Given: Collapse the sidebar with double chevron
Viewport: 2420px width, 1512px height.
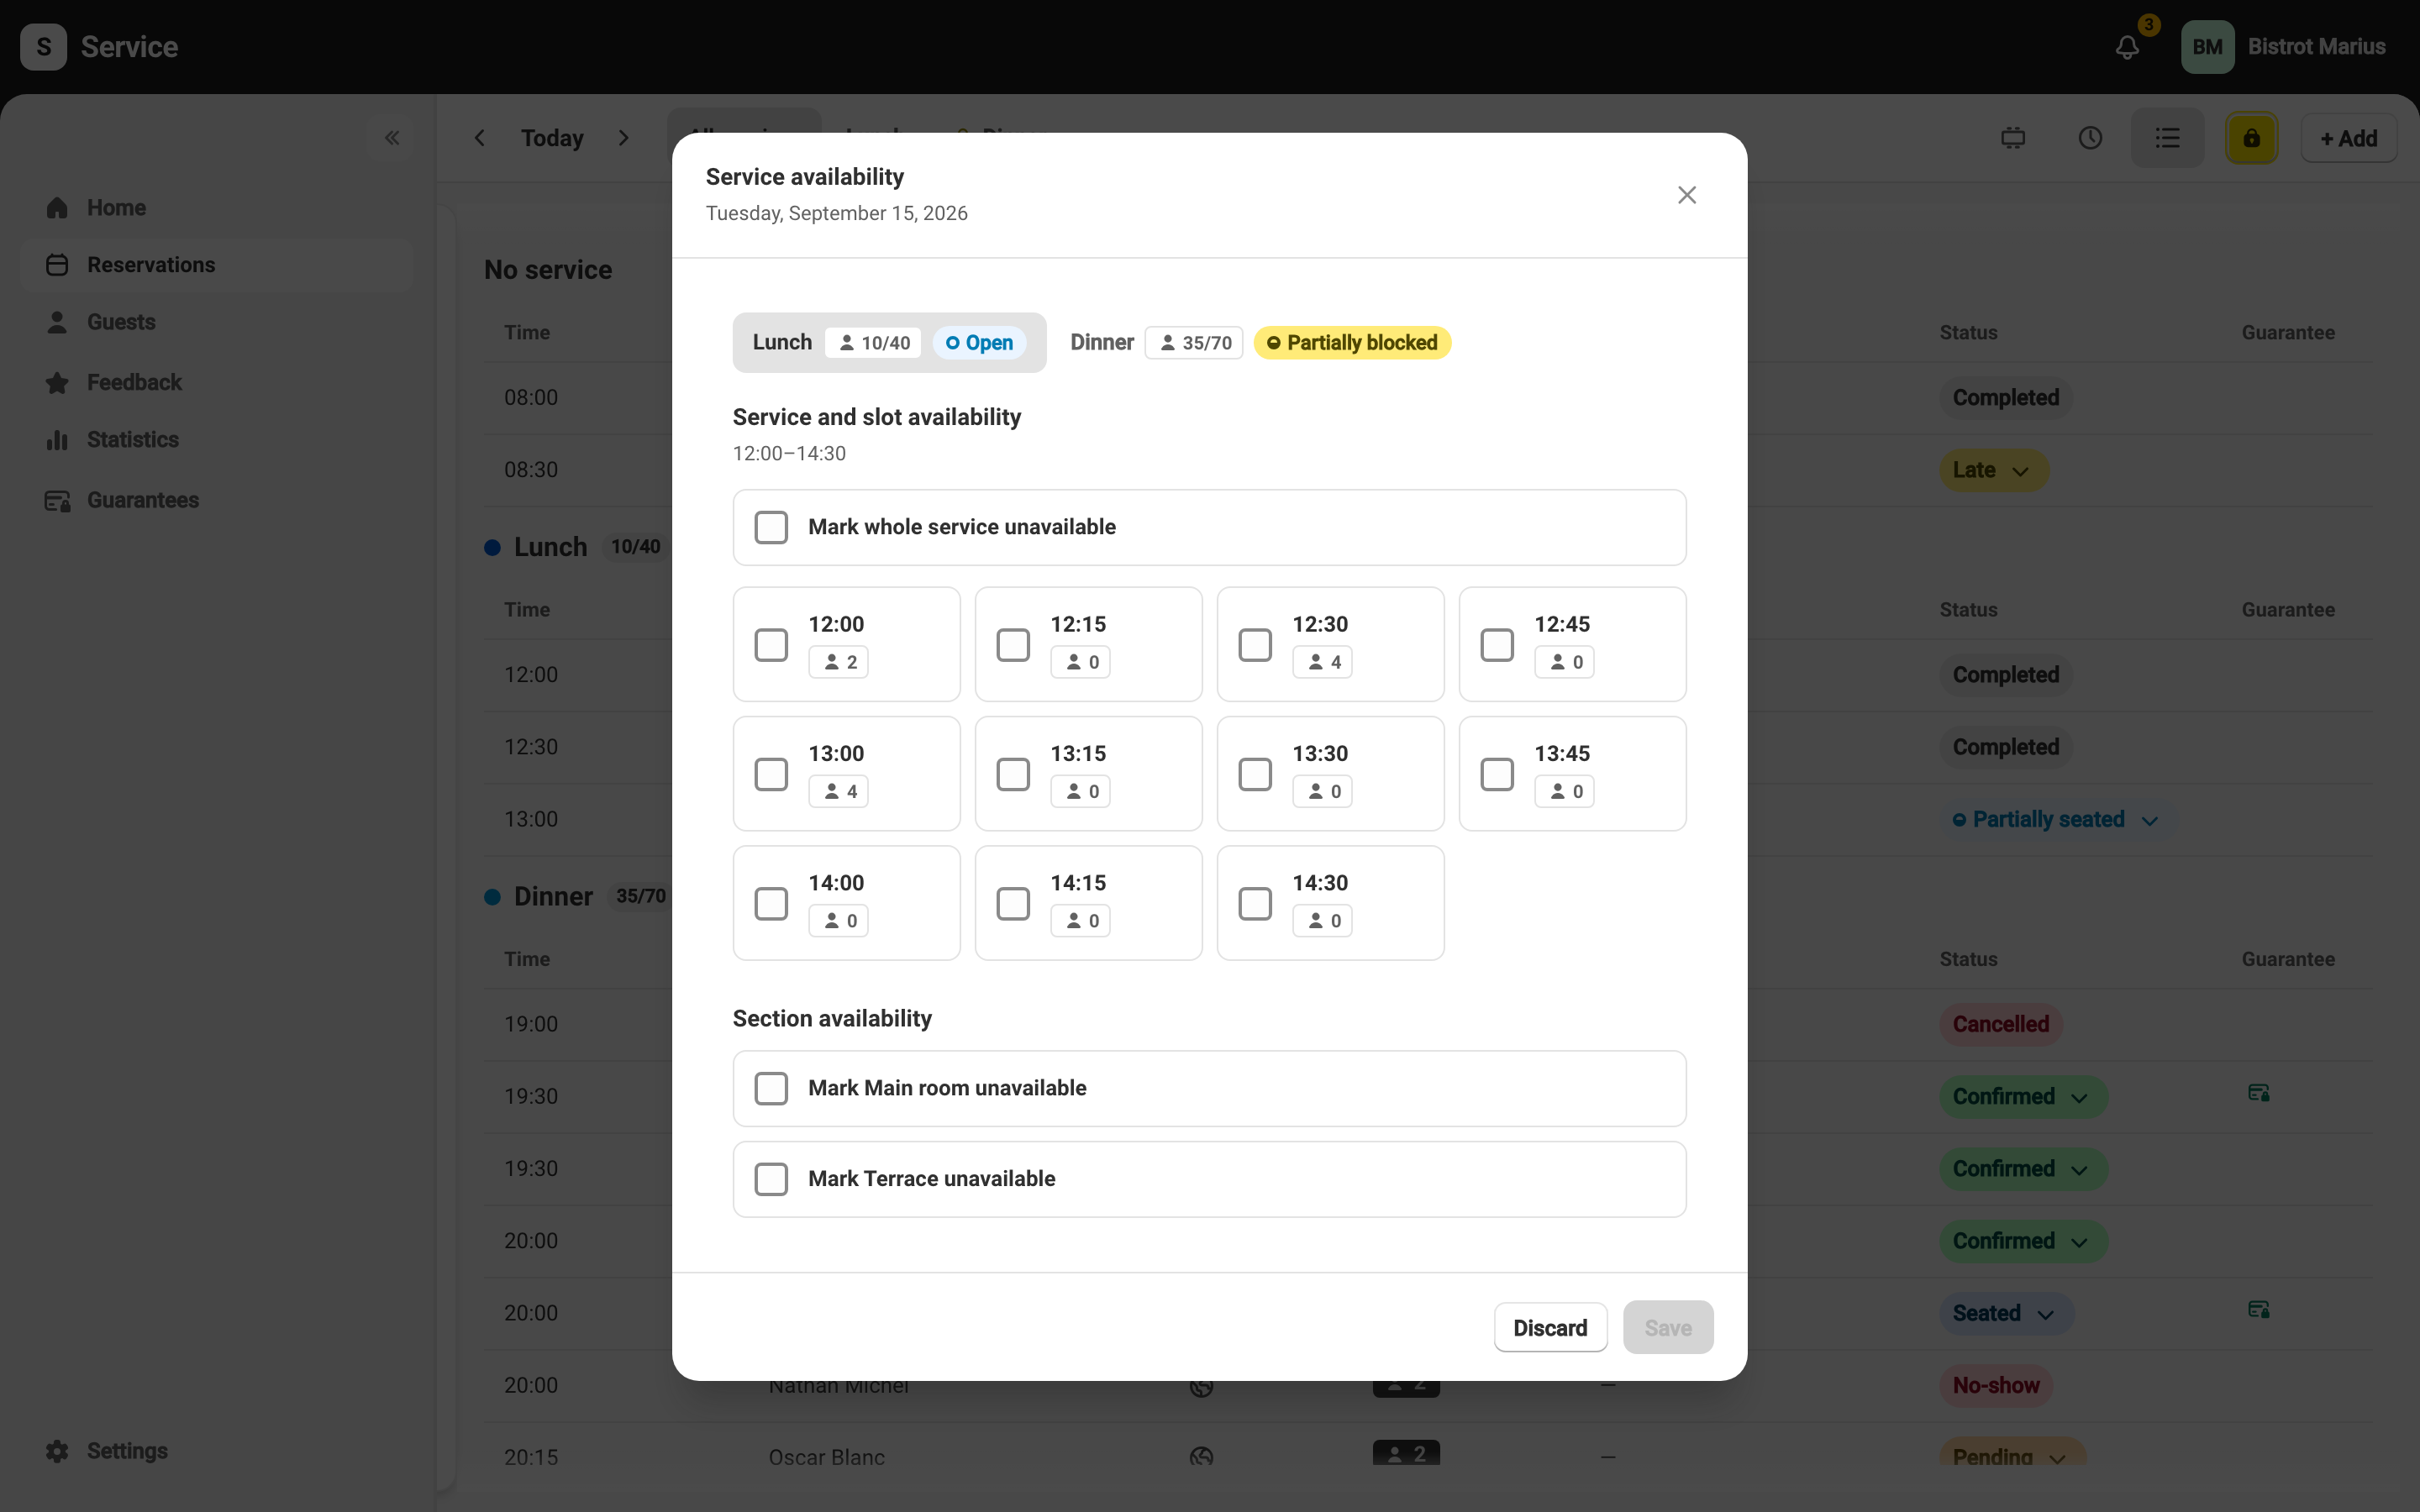Looking at the screenshot, I should pyautogui.click(x=392, y=138).
